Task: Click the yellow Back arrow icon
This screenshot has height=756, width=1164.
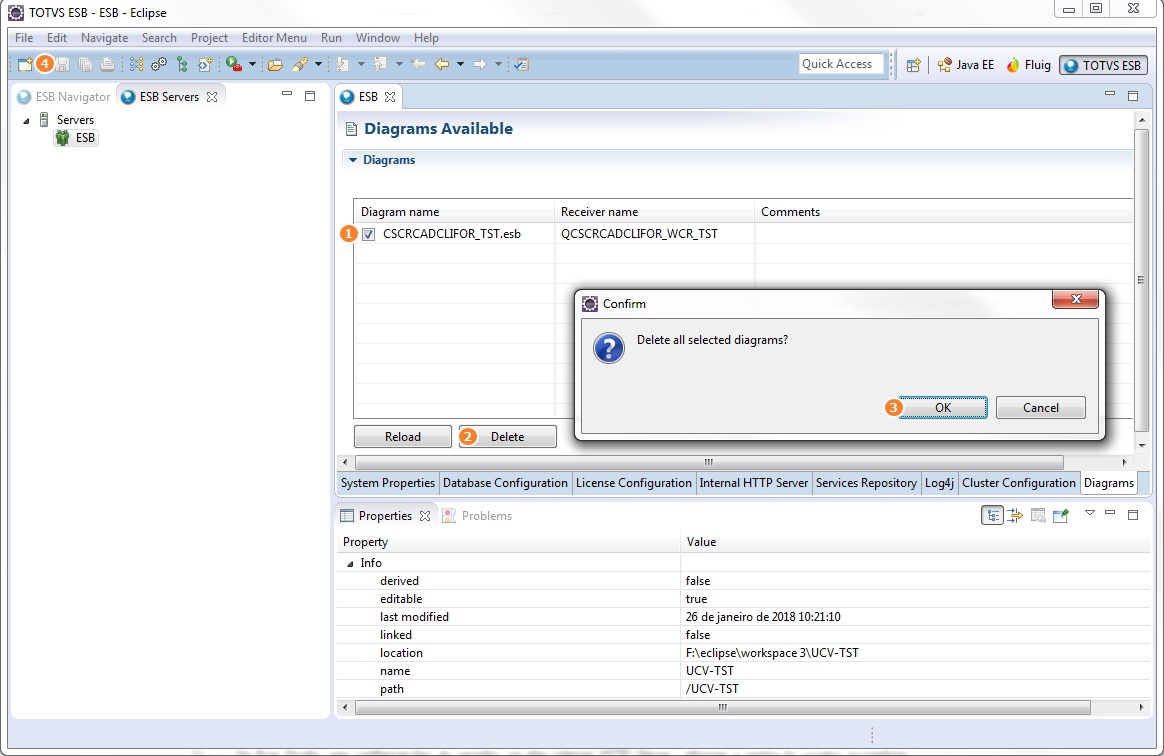Action: 442,65
